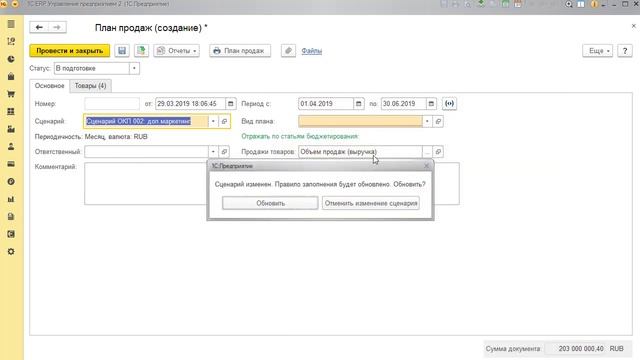Open the pie chart section in sidebar
The image size is (640, 360).
11,59
